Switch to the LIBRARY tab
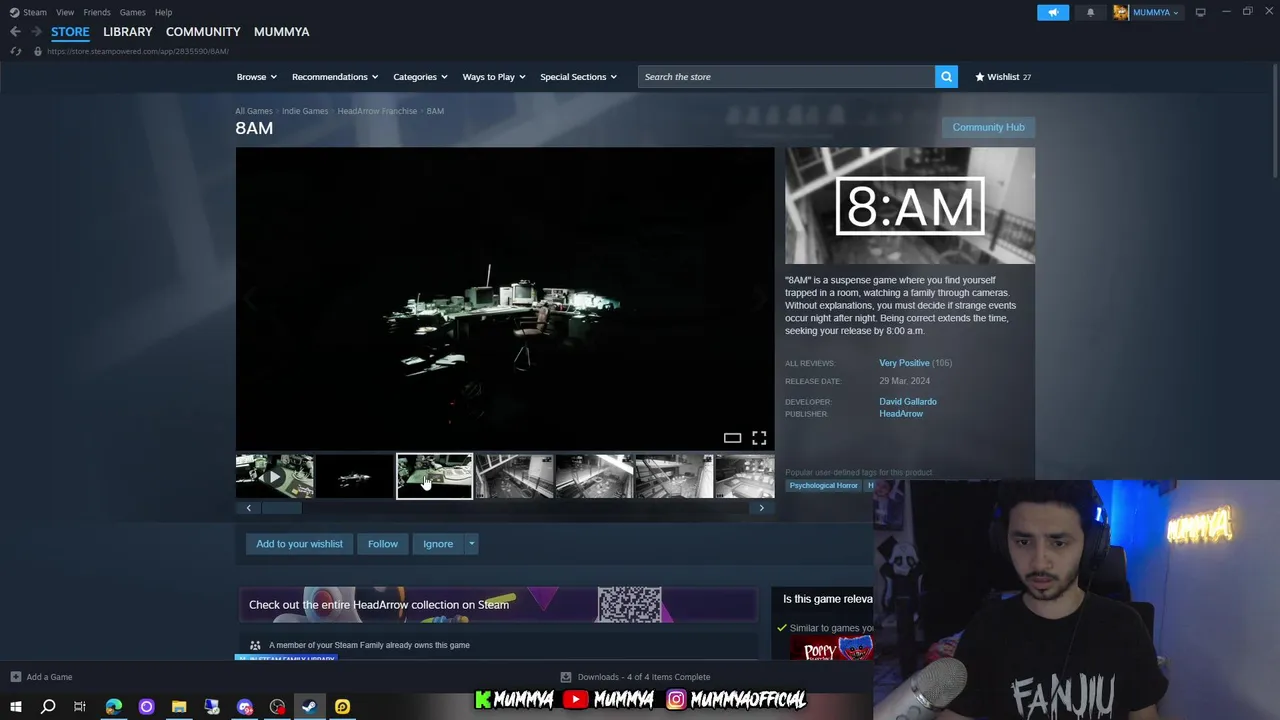Image resolution: width=1280 pixels, height=720 pixels. 128,32
